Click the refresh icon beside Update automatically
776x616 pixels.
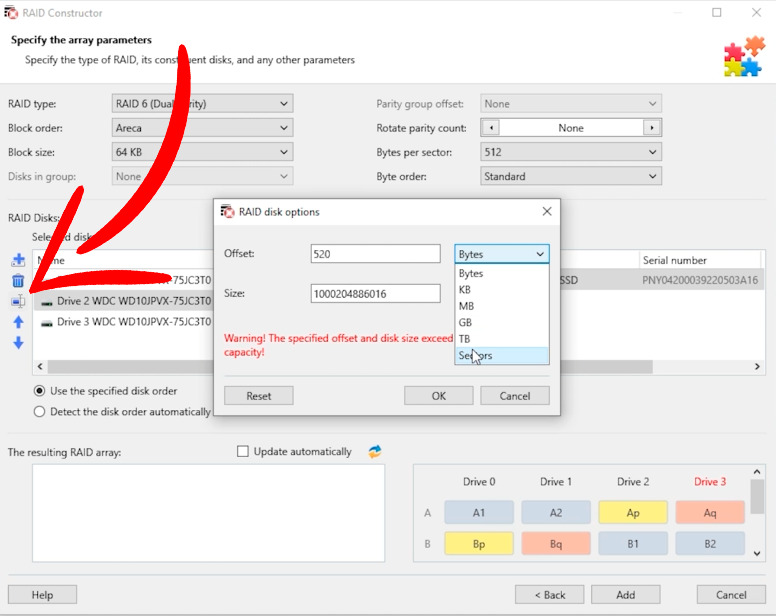coord(375,451)
